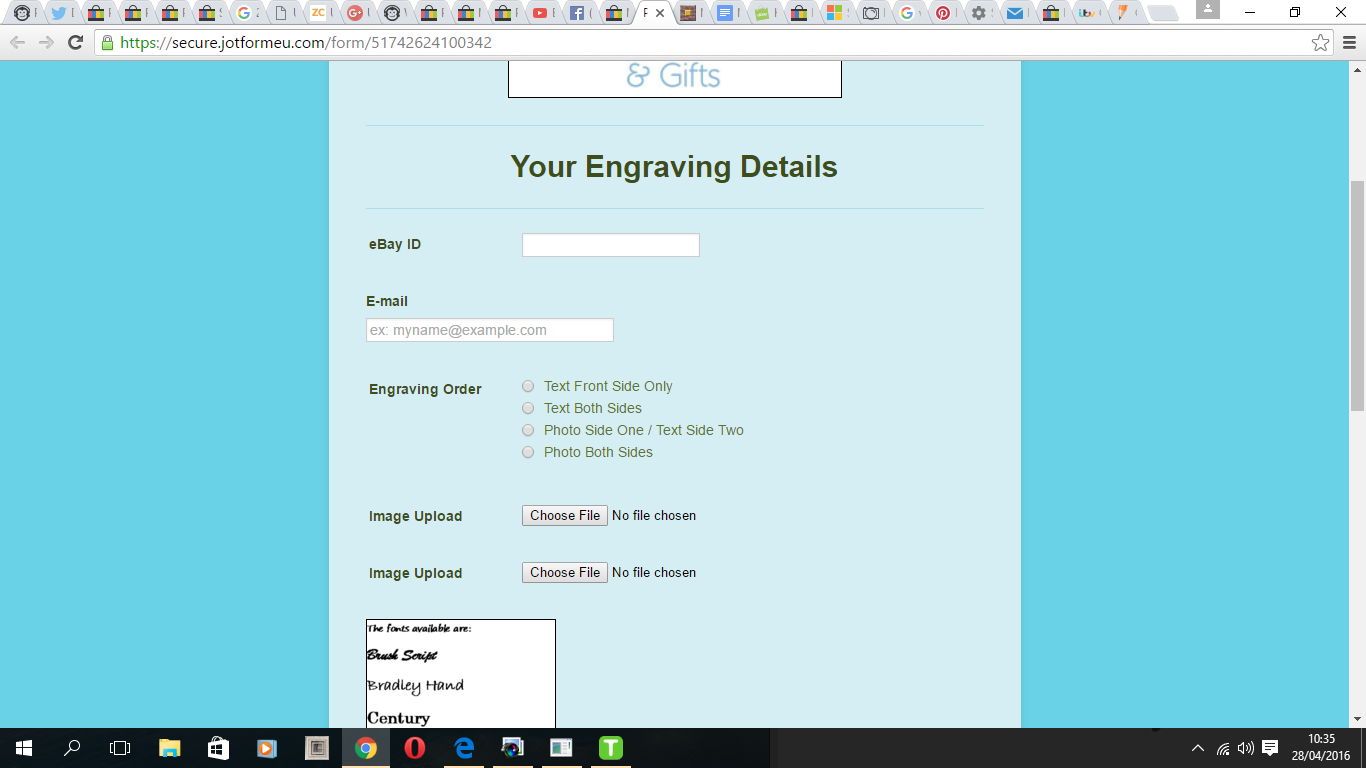Bookmark this page with the star icon
Screen dimensions: 1366x768
click(x=1320, y=43)
